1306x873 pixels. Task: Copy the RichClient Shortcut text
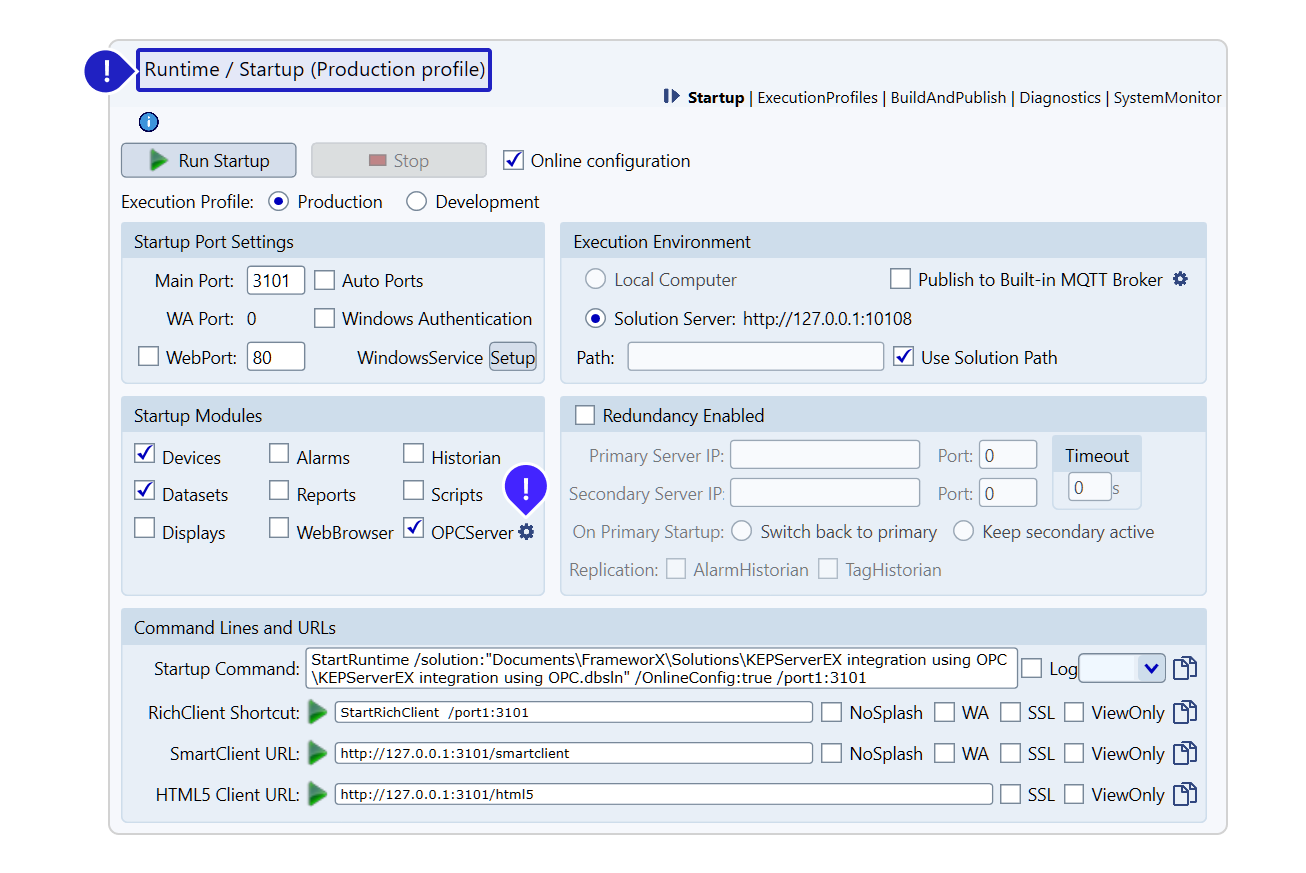click(x=1185, y=712)
